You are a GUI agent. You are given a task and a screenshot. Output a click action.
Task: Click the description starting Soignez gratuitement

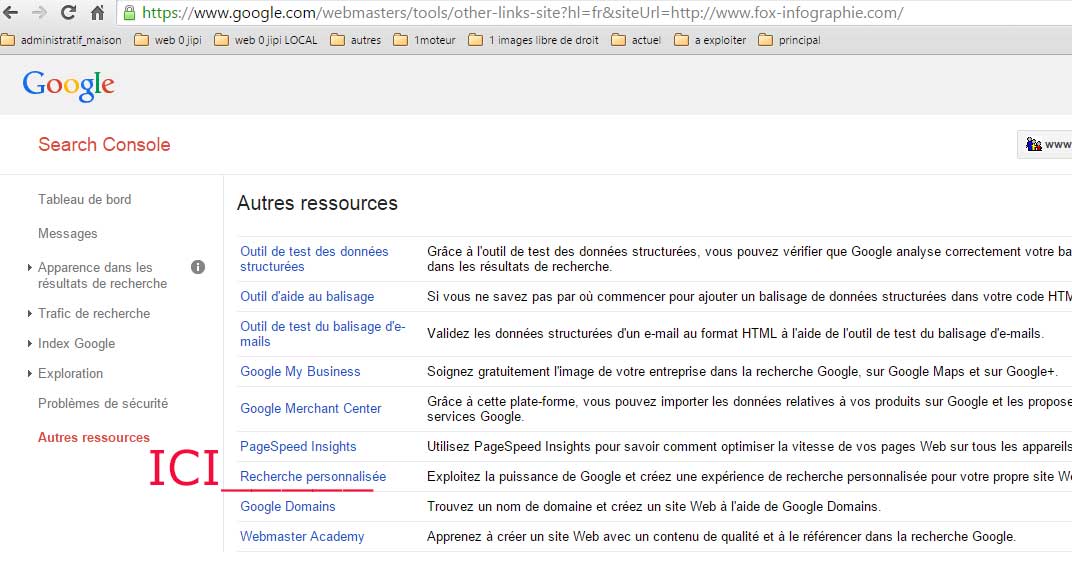click(x=742, y=371)
